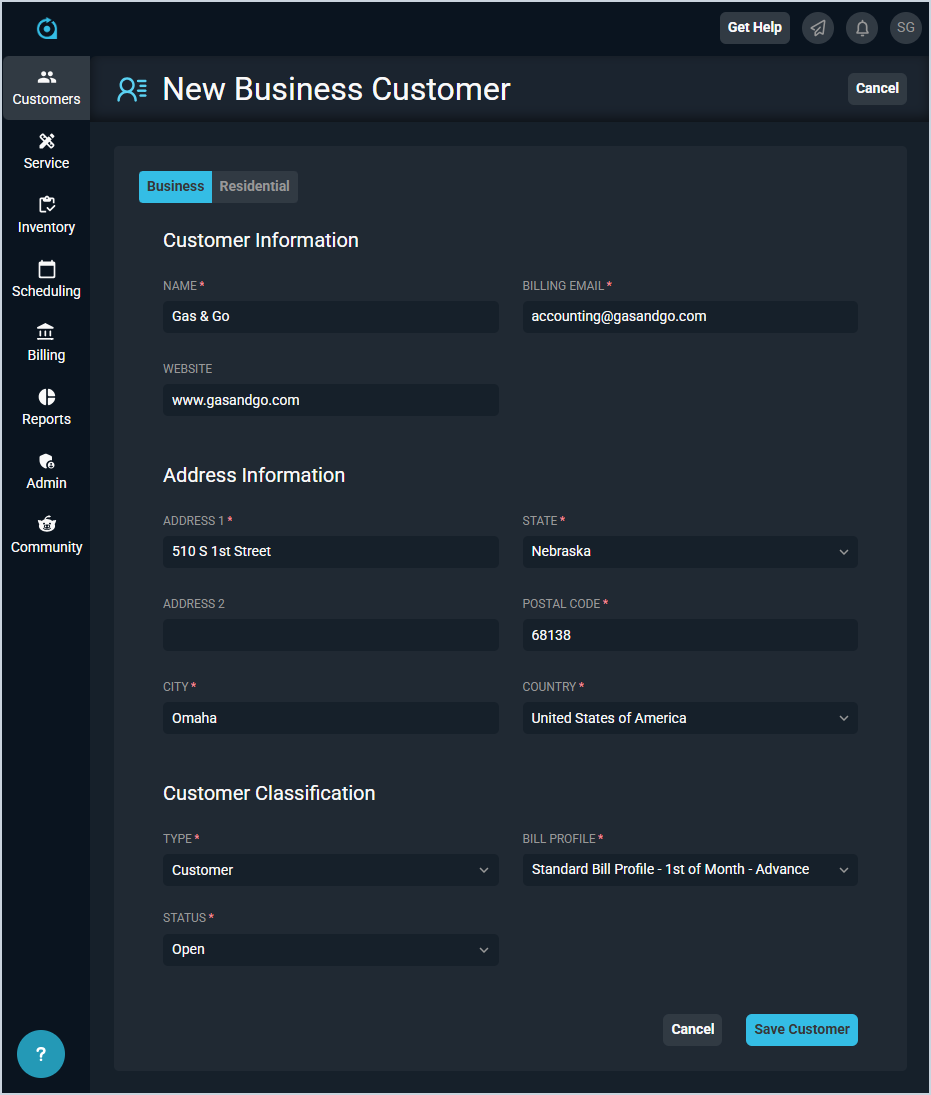This screenshot has height=1095, width=931.
Task: Open the Service section in the sidebar
Action: click(x=46, y=151)
